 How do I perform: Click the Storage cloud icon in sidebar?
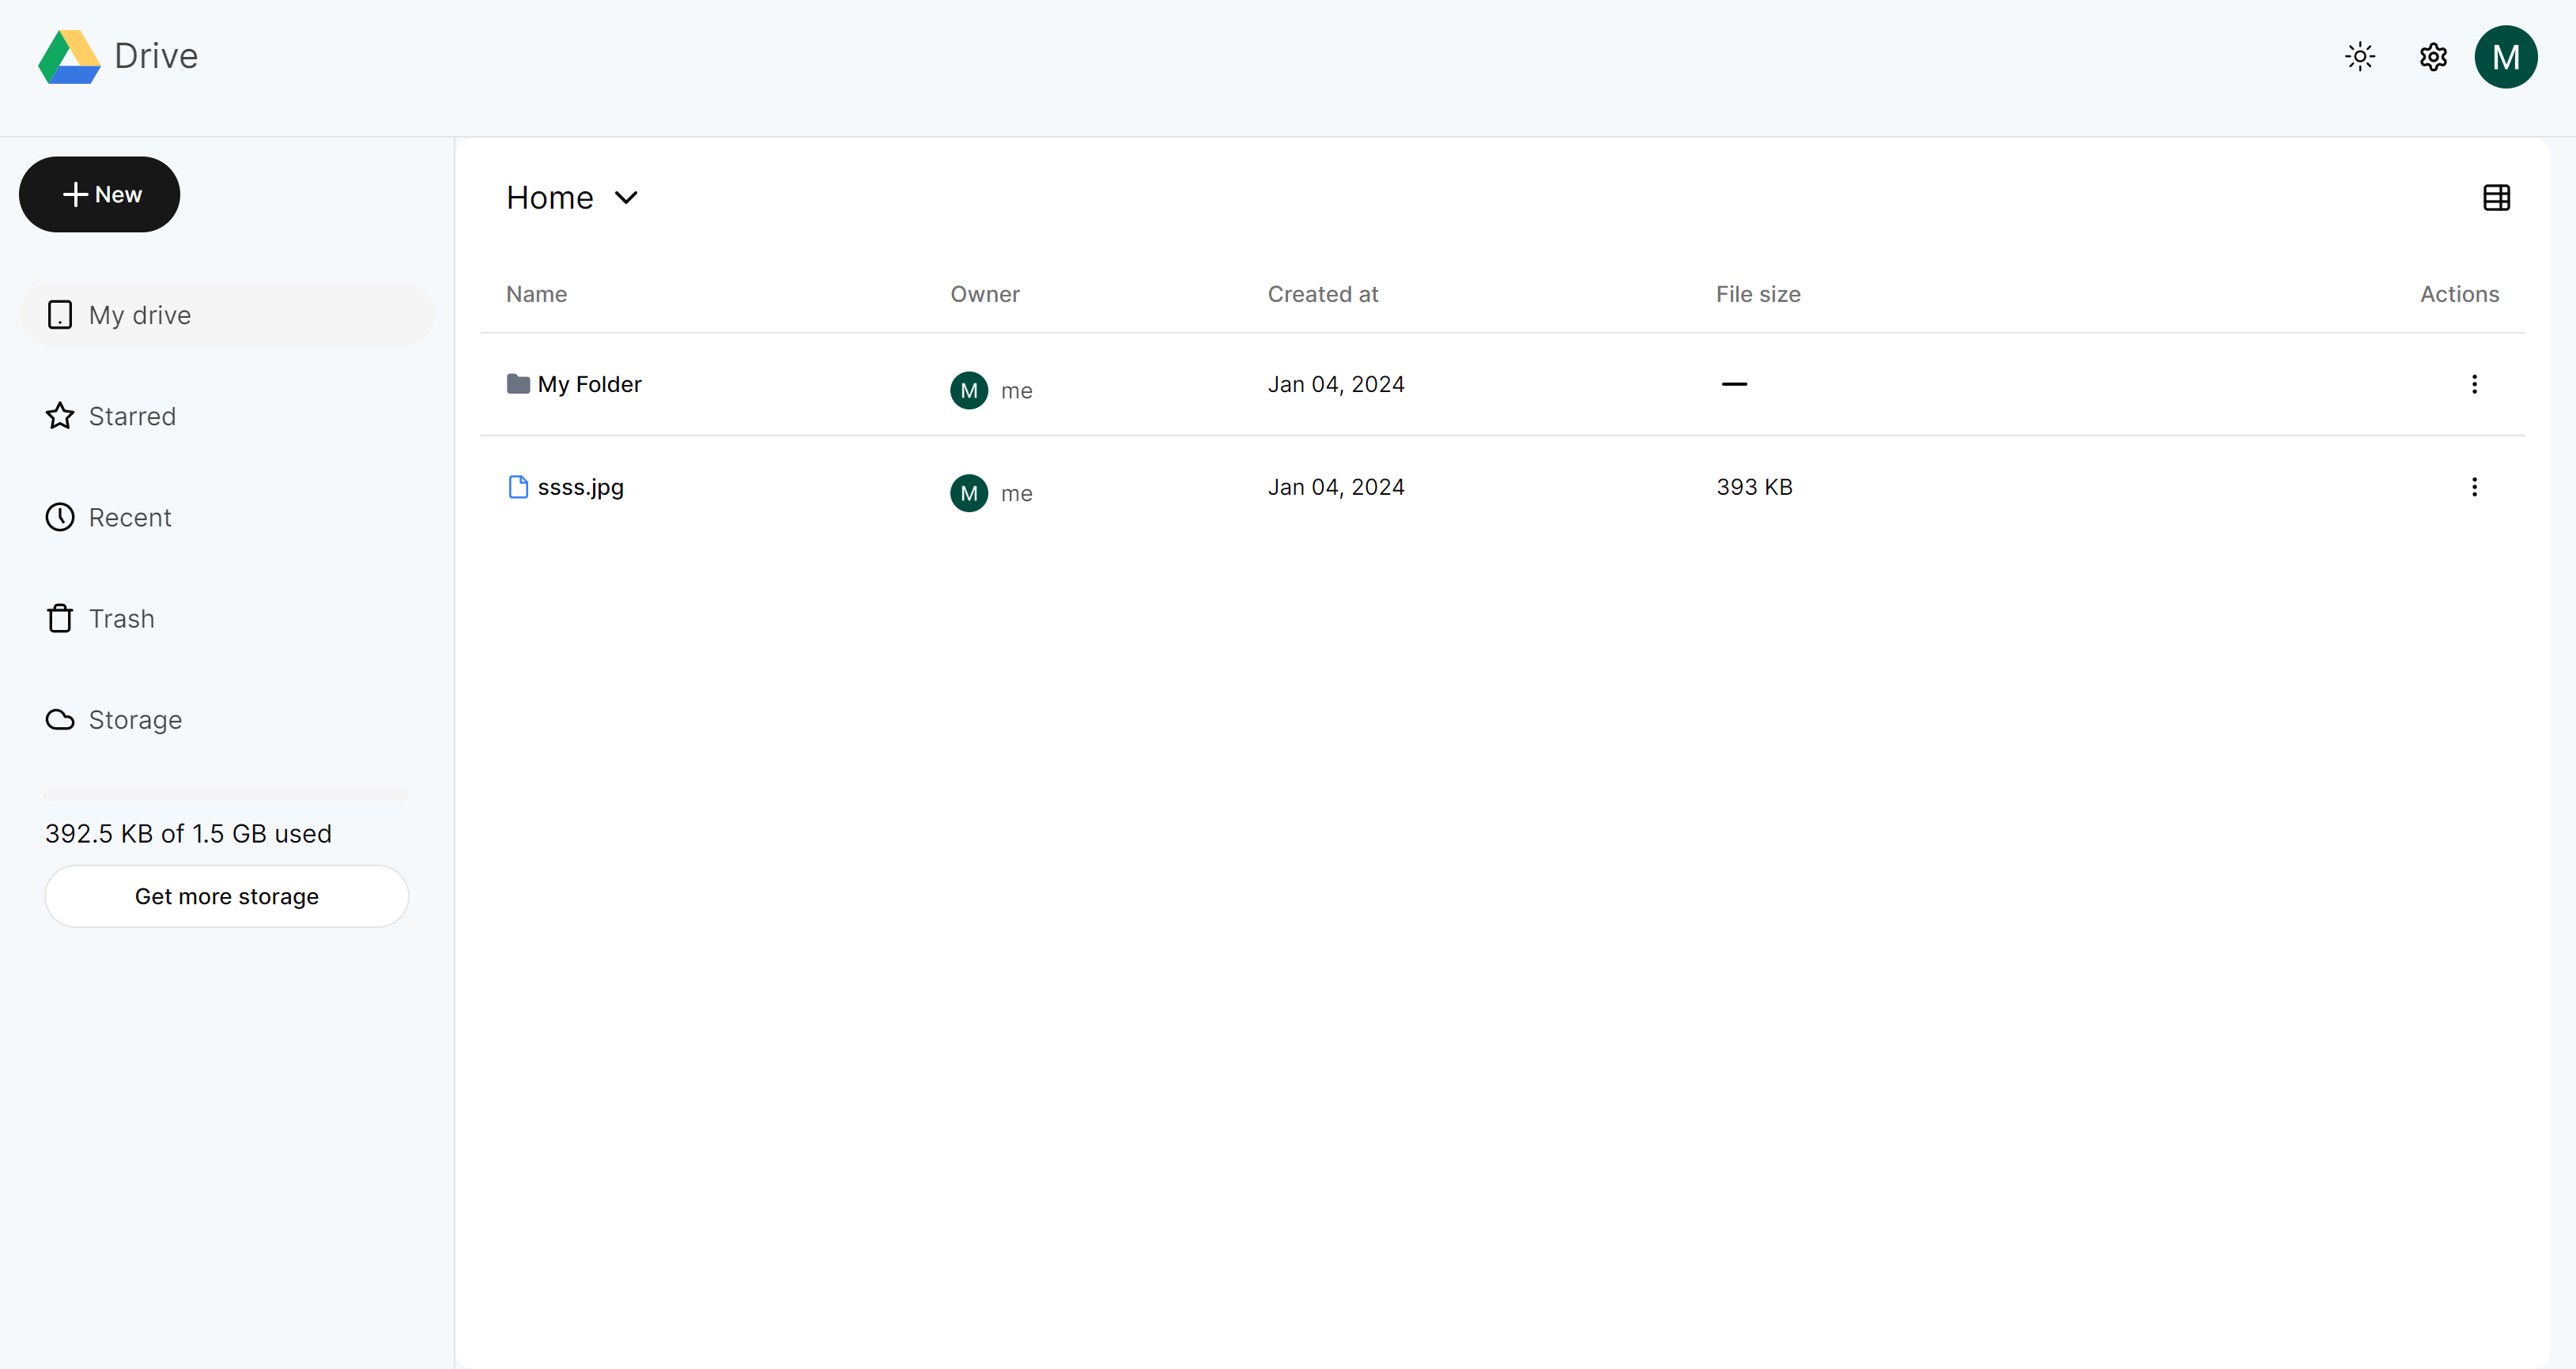(x=60, y=720)
